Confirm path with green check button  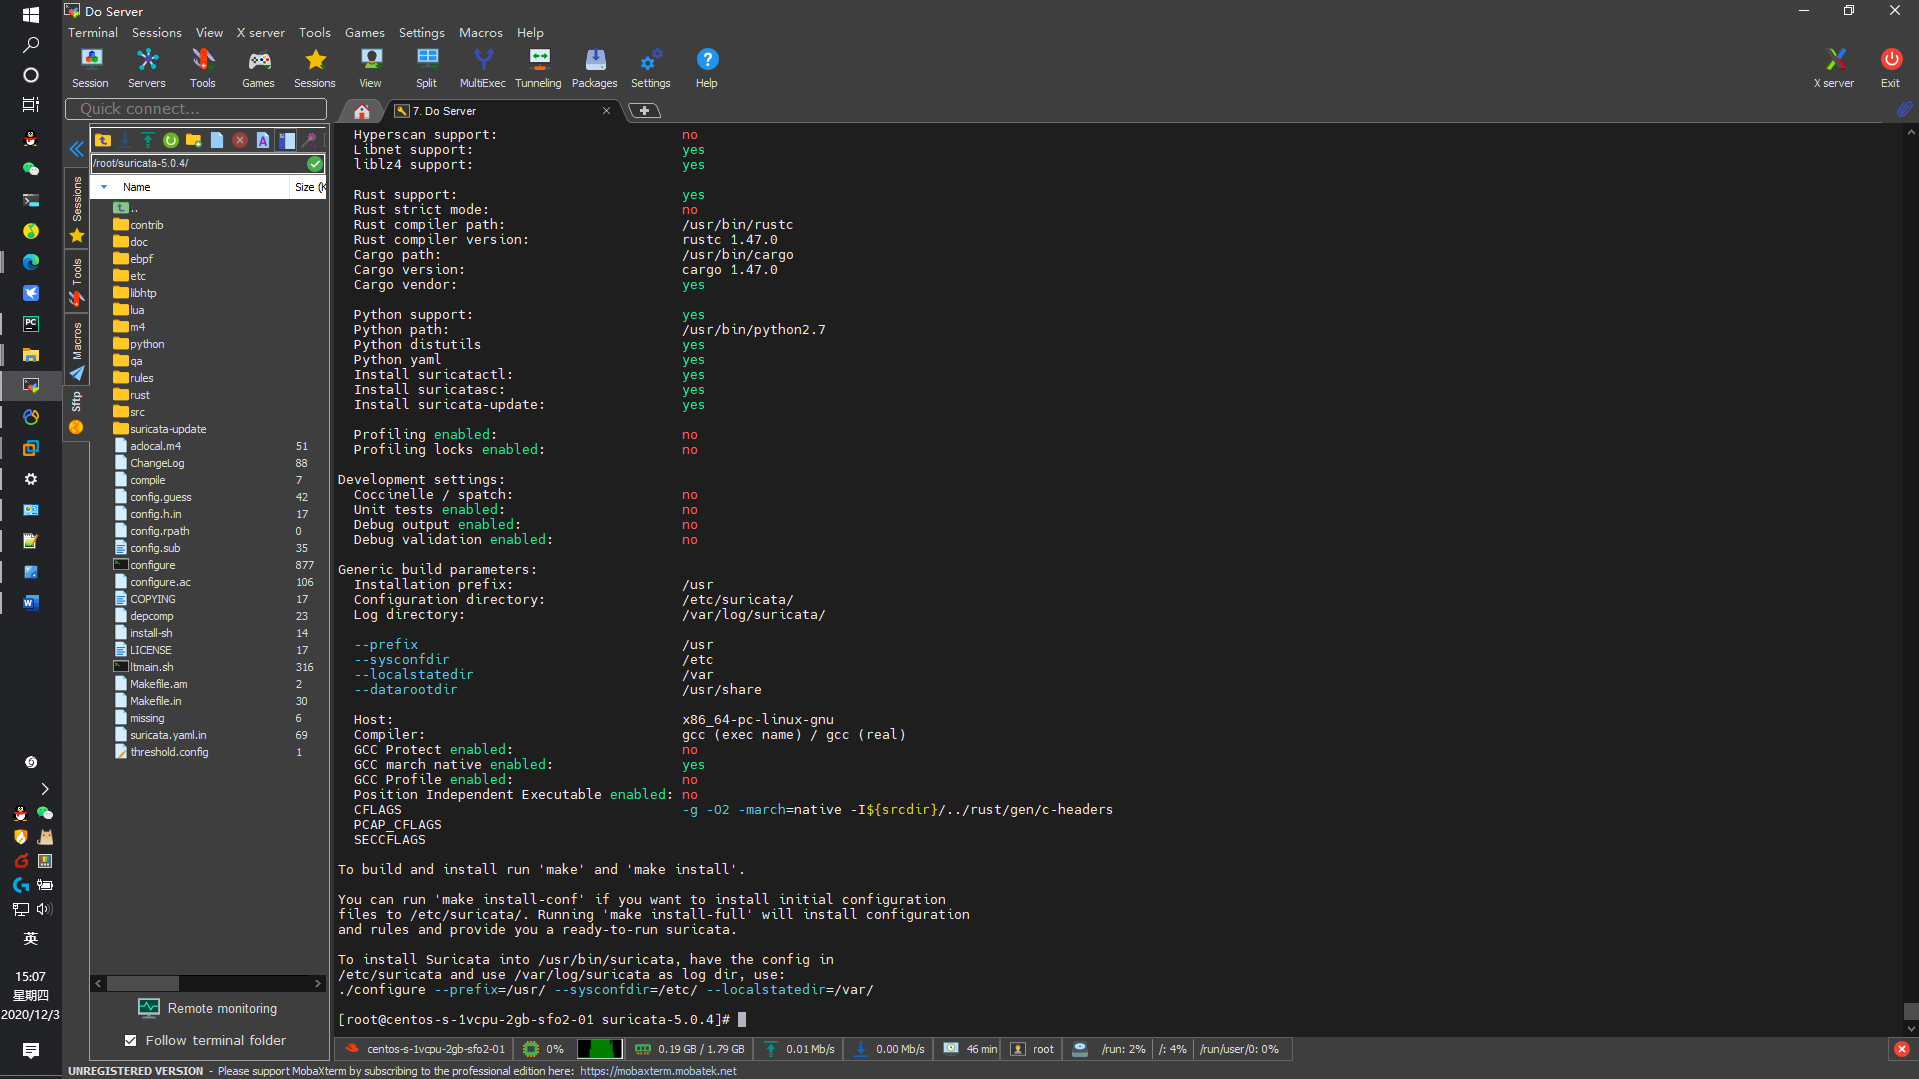(315, 163)
